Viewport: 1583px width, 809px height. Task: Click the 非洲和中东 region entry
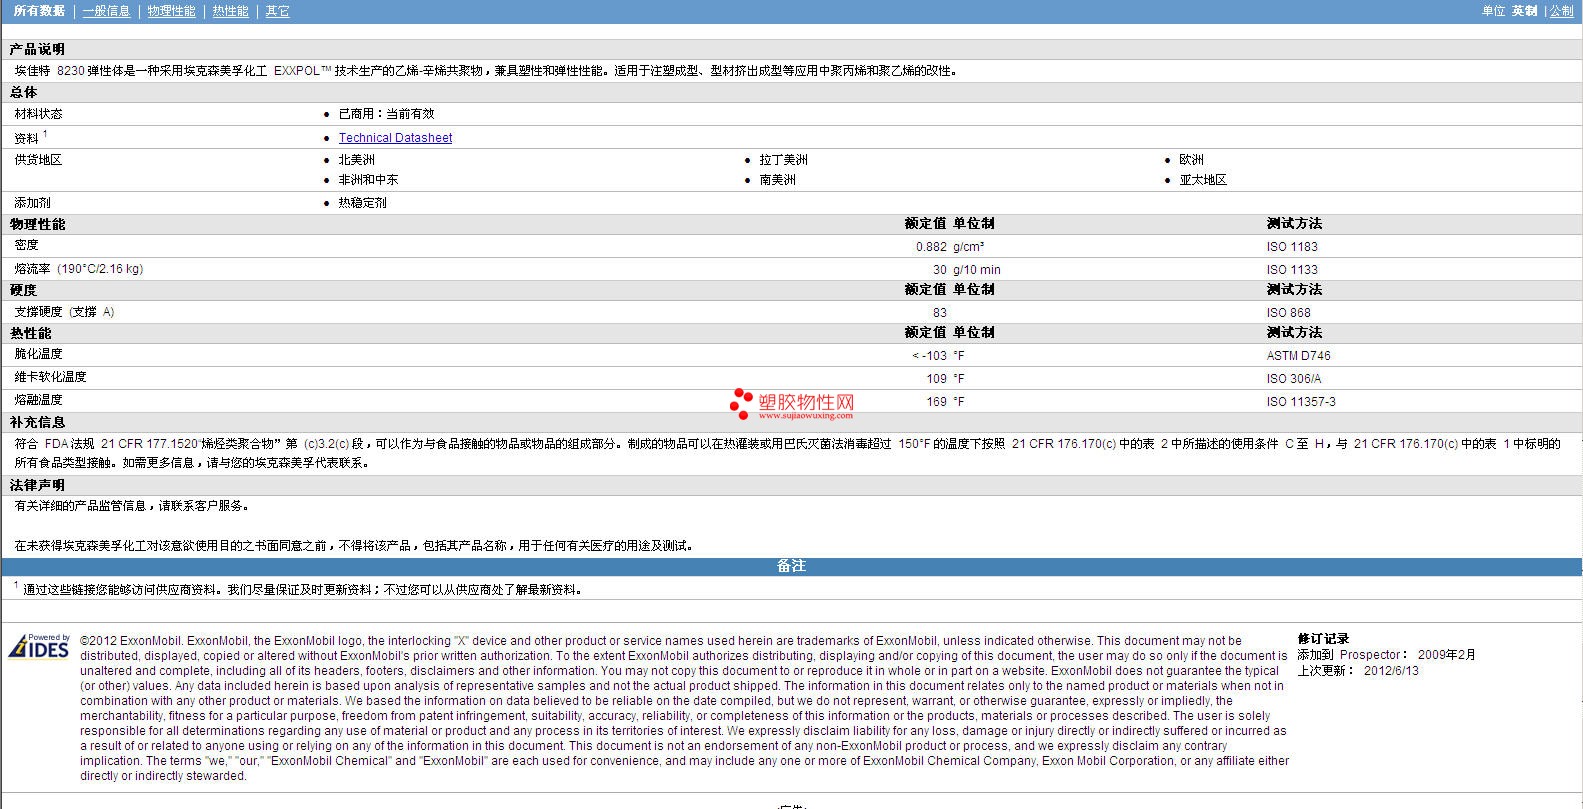tap(368, 180)
